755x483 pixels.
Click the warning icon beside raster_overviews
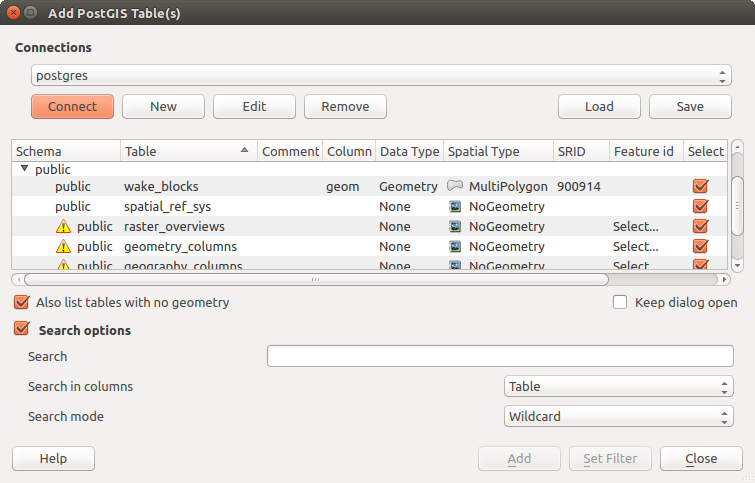(x=64, y=227)
